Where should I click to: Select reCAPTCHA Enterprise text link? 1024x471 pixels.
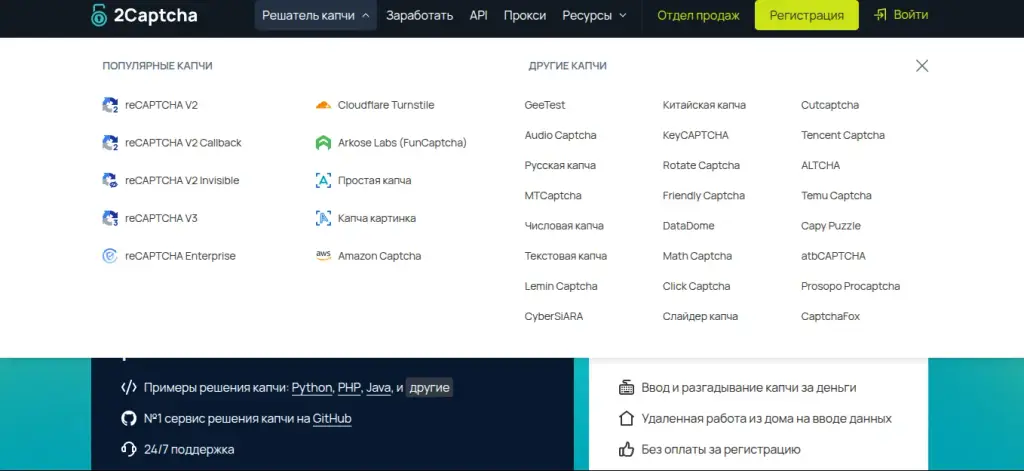point(180,256)
